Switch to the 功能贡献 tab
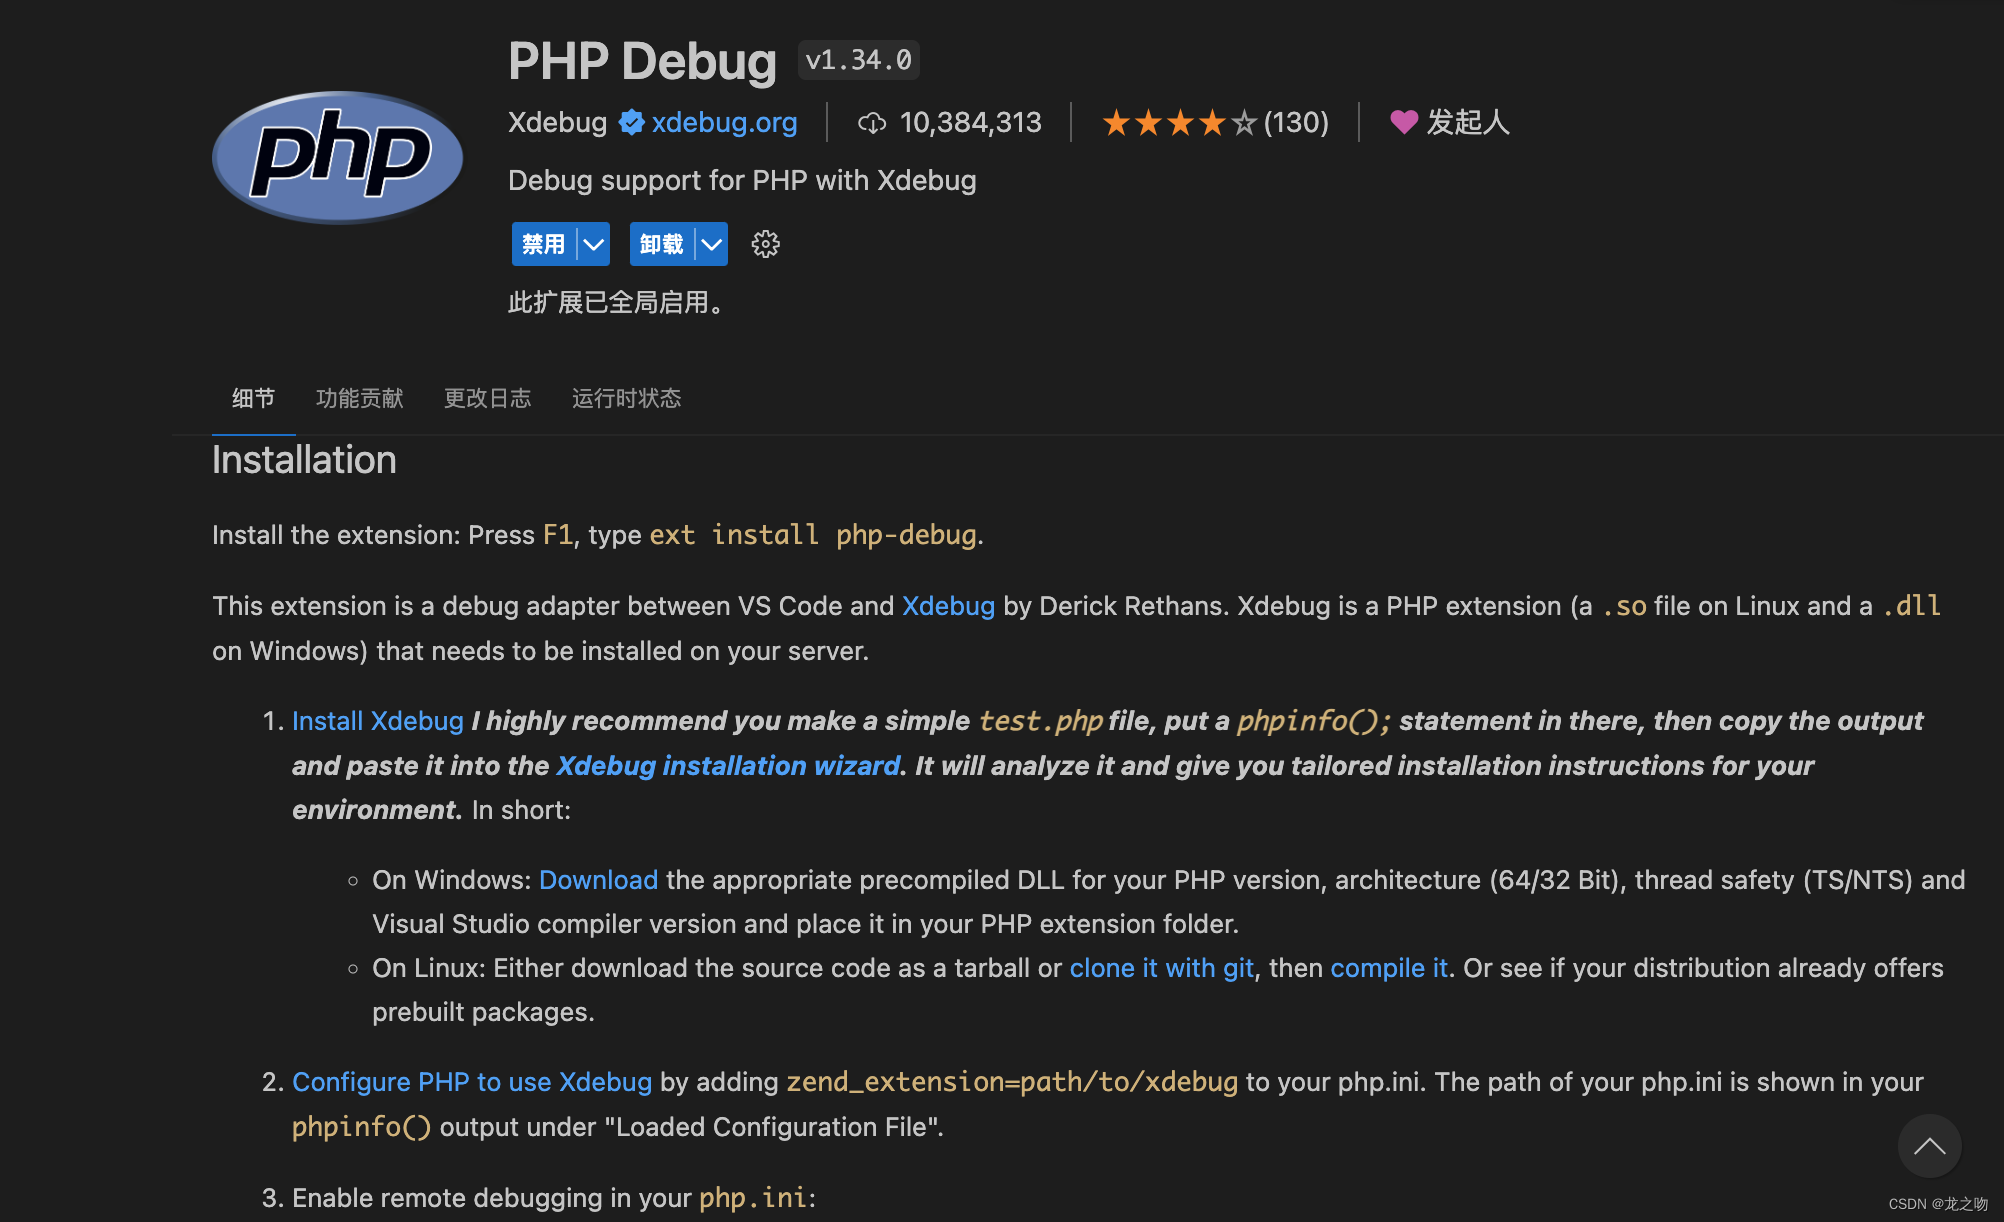Image resolution: width=2004 pixels, height=1222 pixels. 358,398
